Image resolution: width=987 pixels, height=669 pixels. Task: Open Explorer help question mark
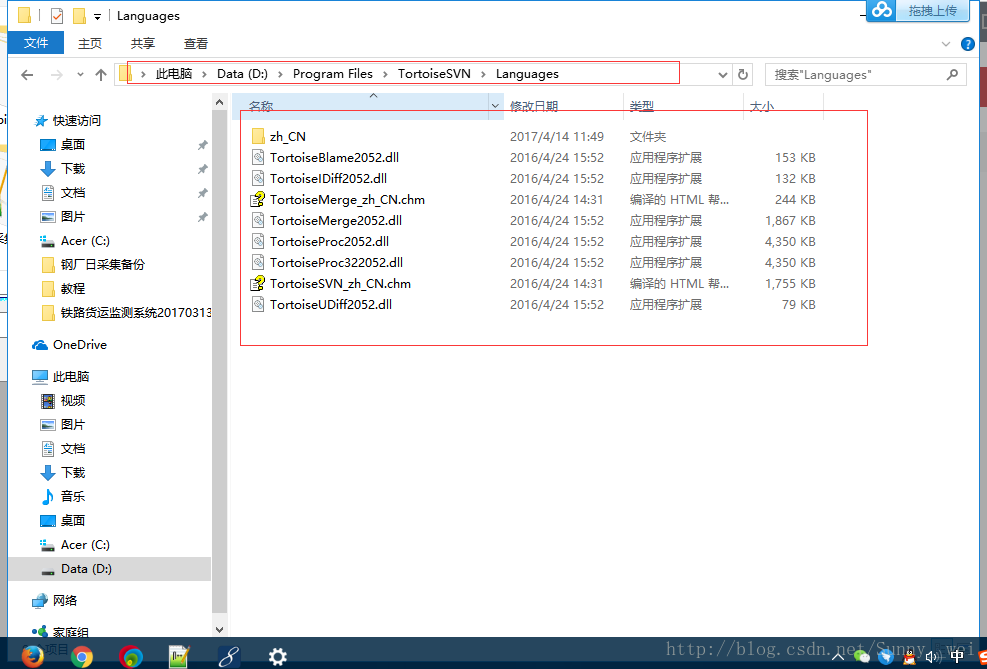click(x=967, y=44)
